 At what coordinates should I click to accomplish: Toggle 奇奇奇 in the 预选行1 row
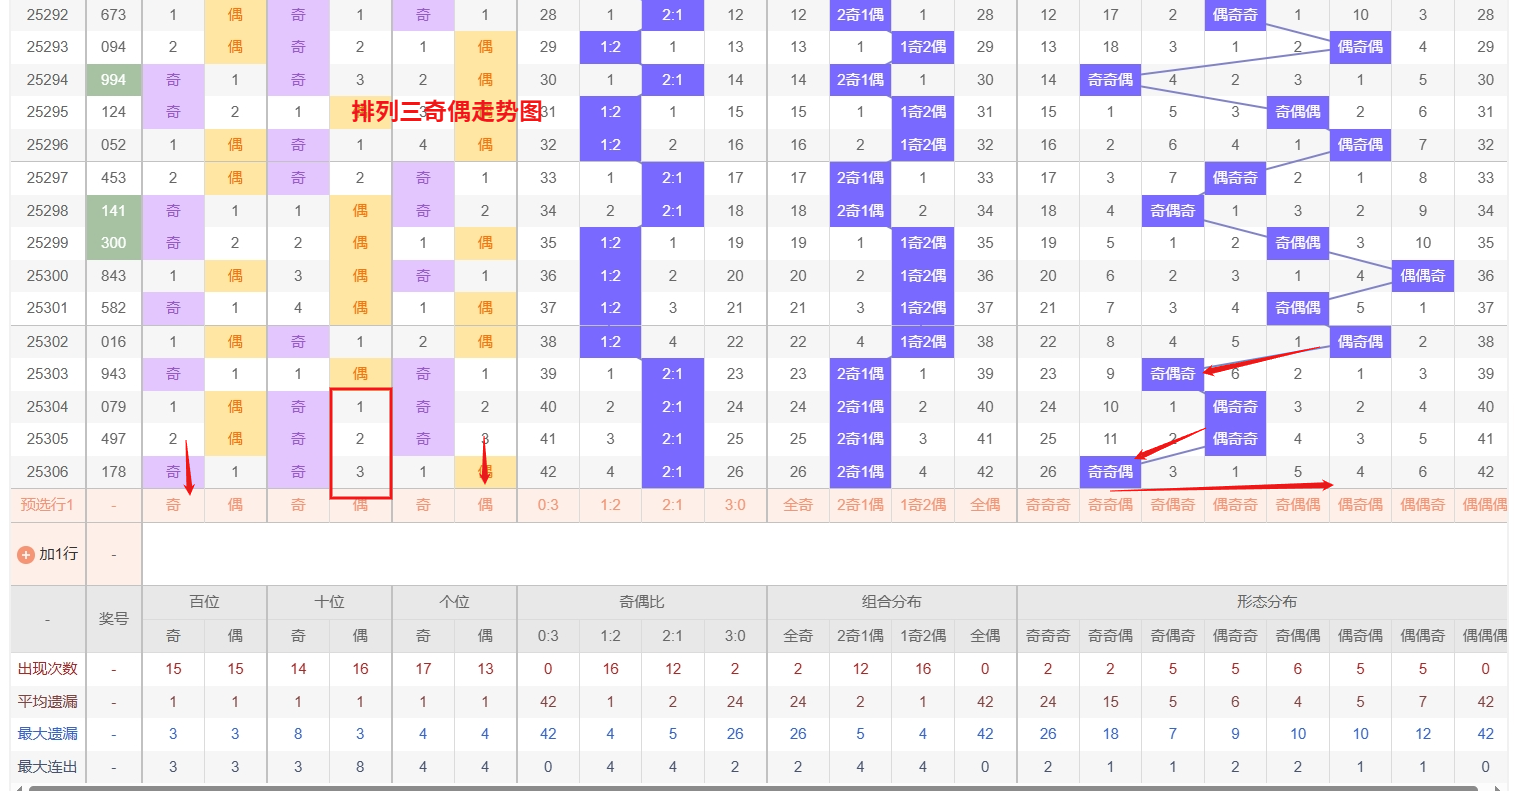(1048, 505)
